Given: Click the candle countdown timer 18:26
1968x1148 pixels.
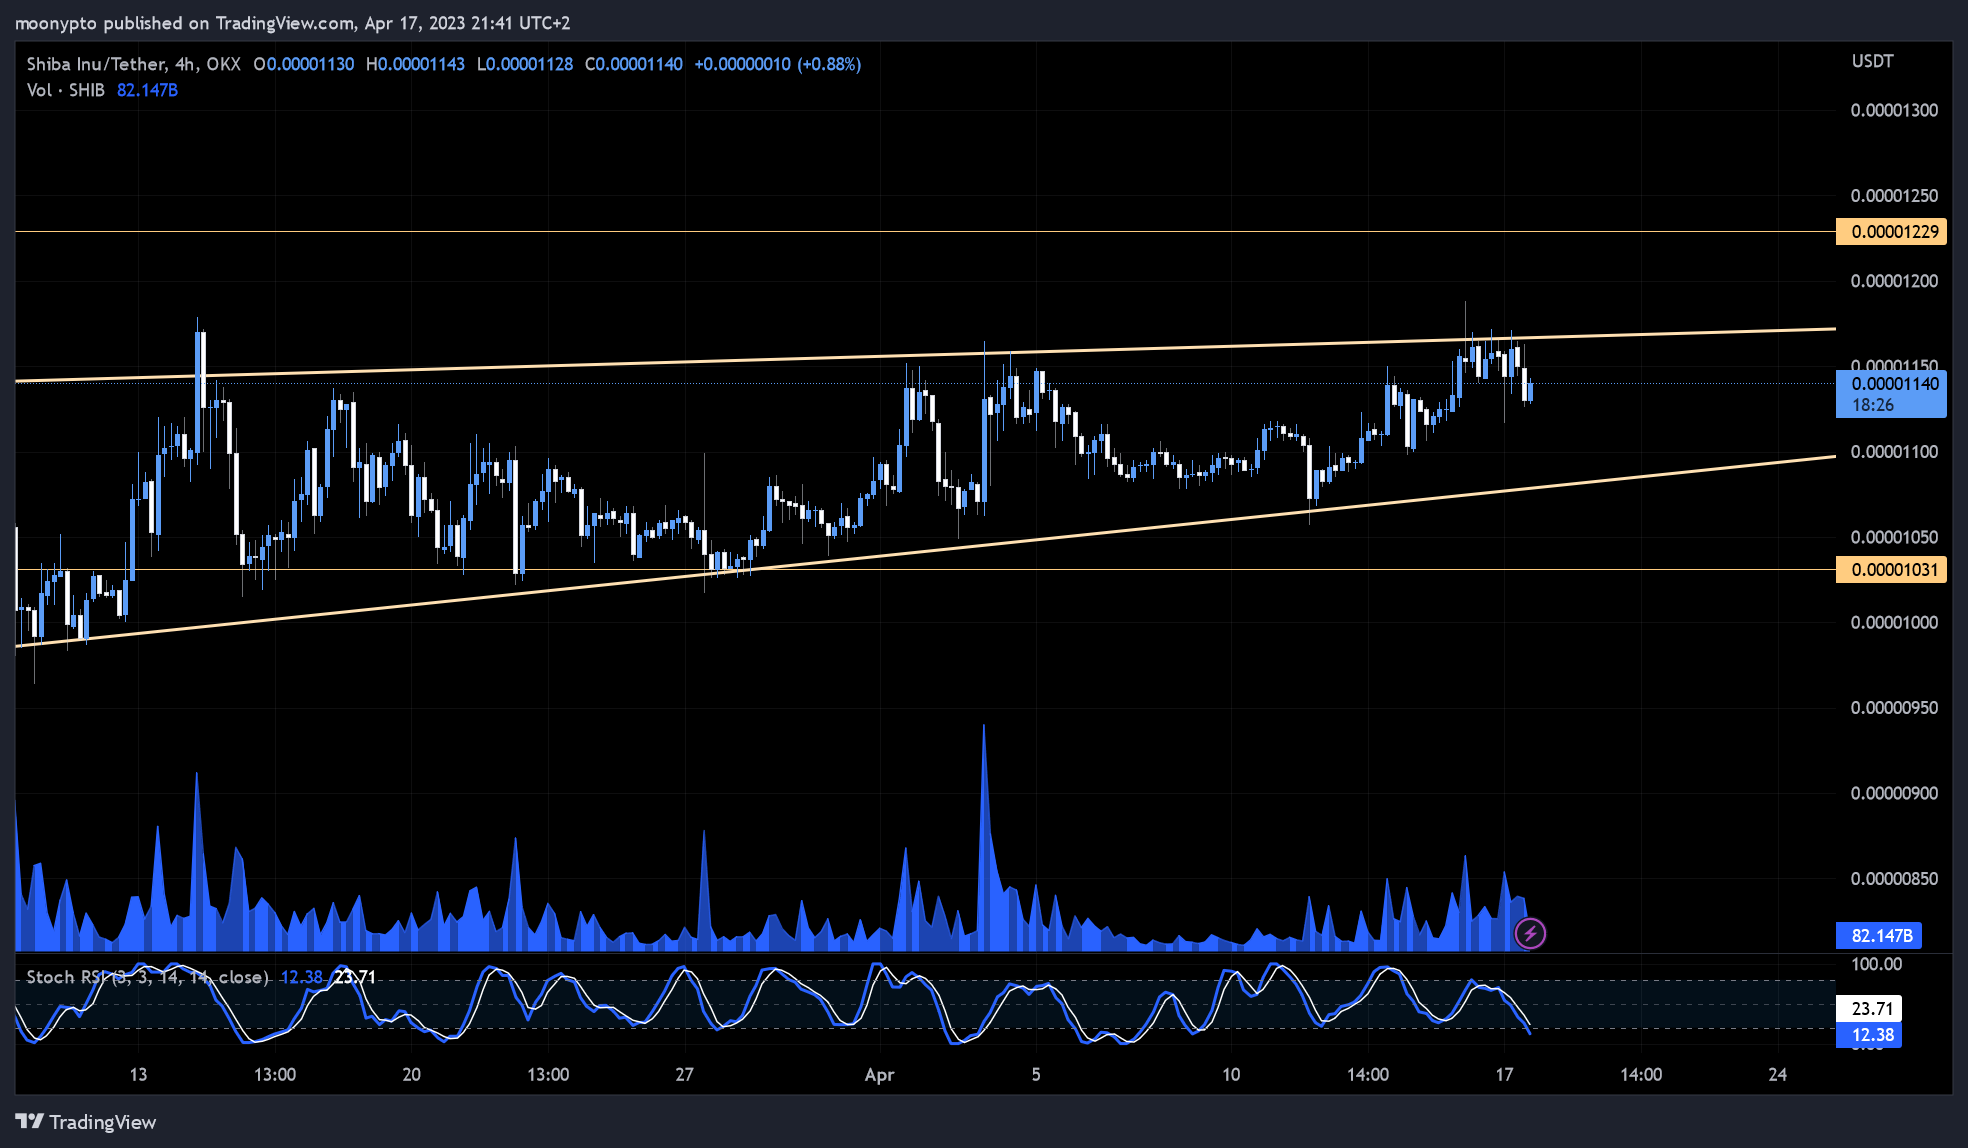Looking at the screenshot, I should click(x=1873, y=406).
